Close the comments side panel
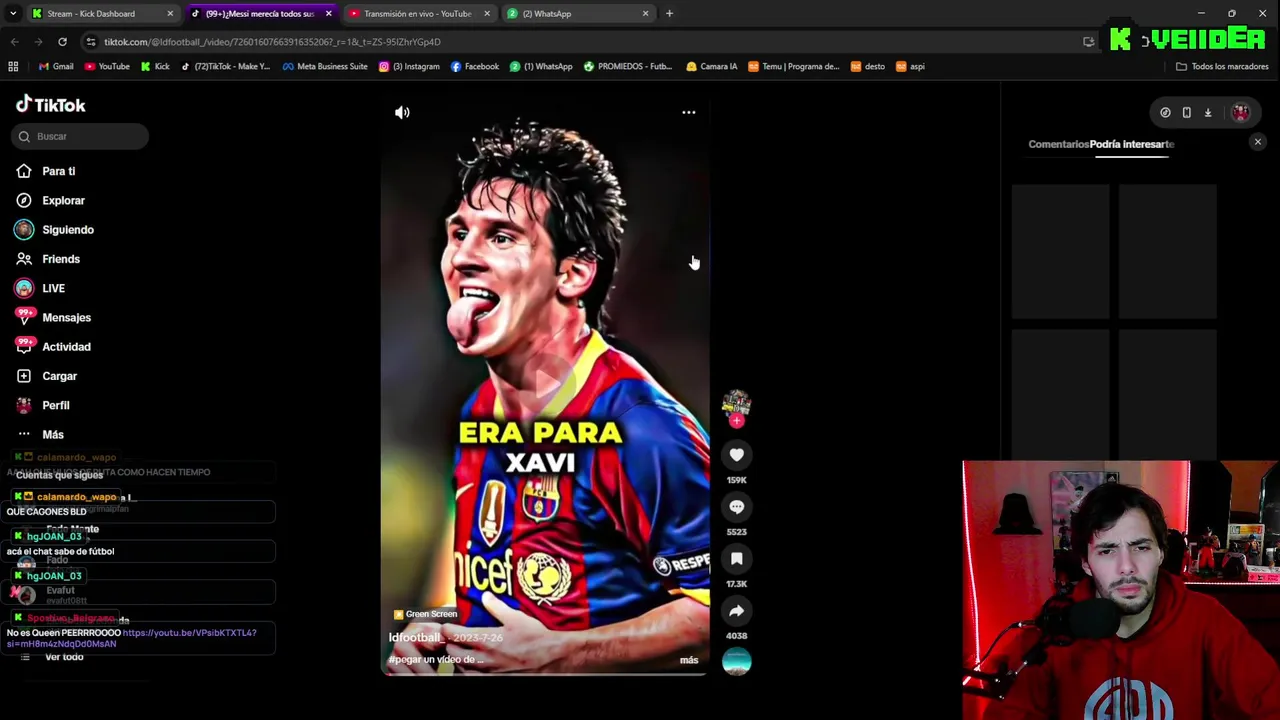Screen dimensions: 1280x720 tap(1258, 143)
